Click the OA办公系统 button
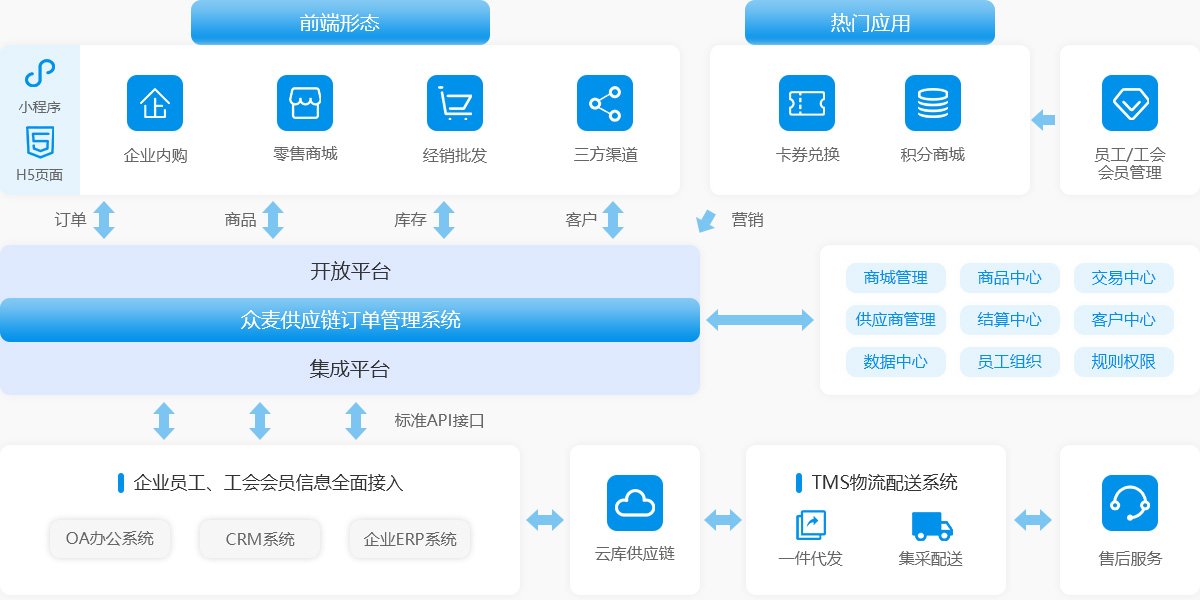1200x600 pixels. coord(110,539)
